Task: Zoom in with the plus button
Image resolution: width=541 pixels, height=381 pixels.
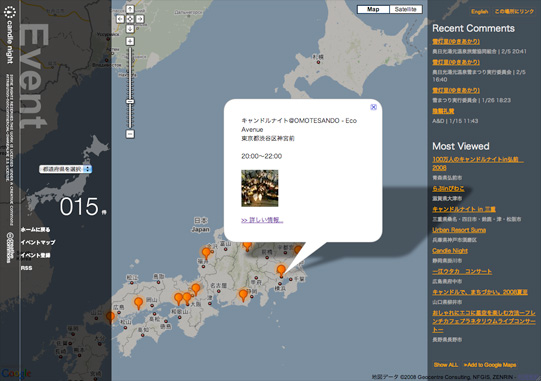Action: click(x=130, y=41)
